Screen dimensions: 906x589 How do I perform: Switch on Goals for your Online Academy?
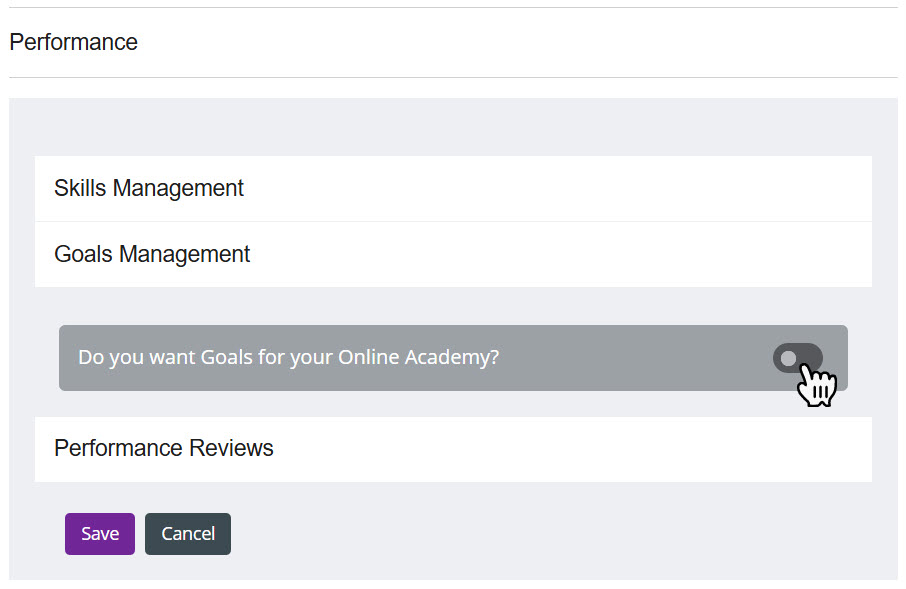coord(797,358)
